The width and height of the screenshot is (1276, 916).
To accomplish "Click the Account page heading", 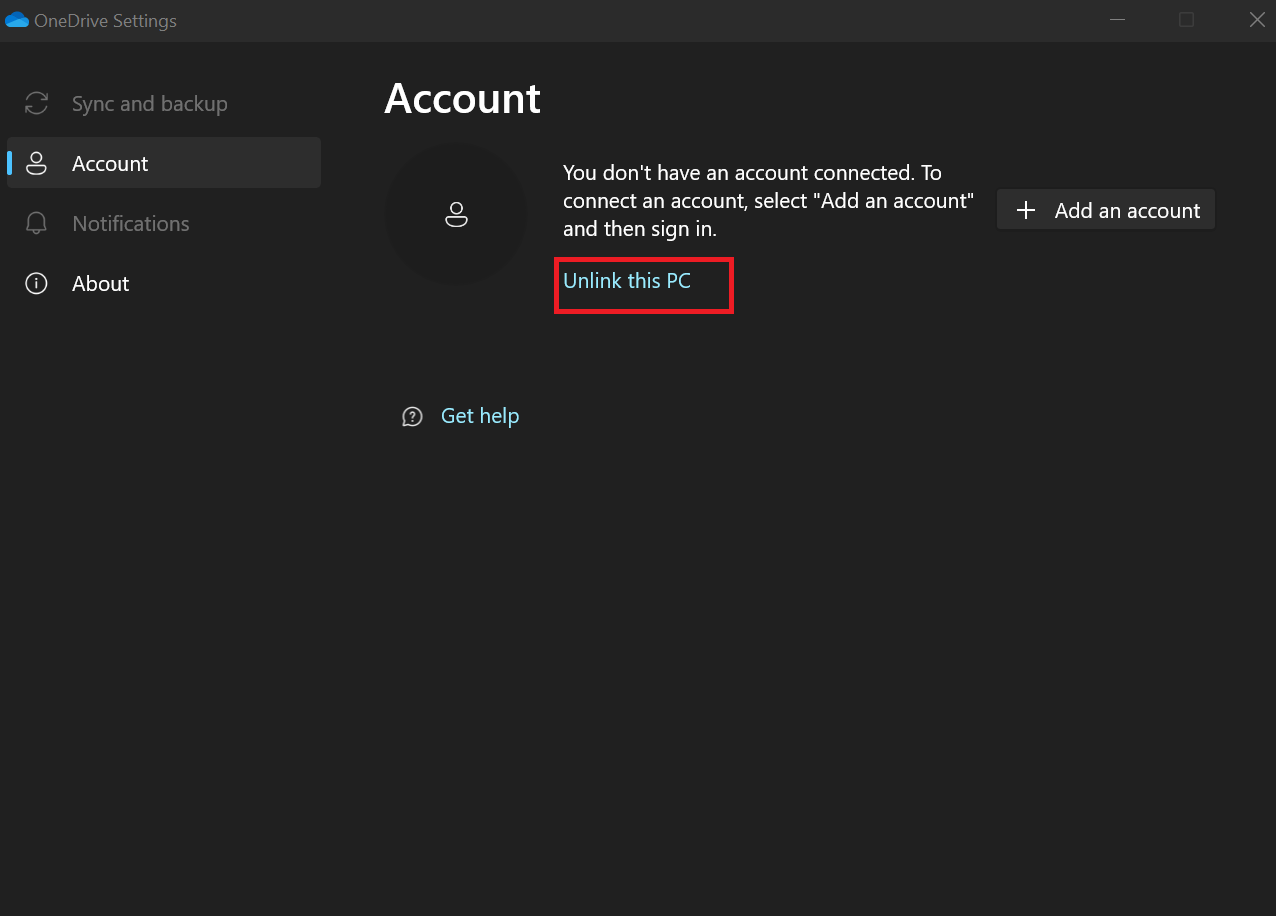I will 462,99.
